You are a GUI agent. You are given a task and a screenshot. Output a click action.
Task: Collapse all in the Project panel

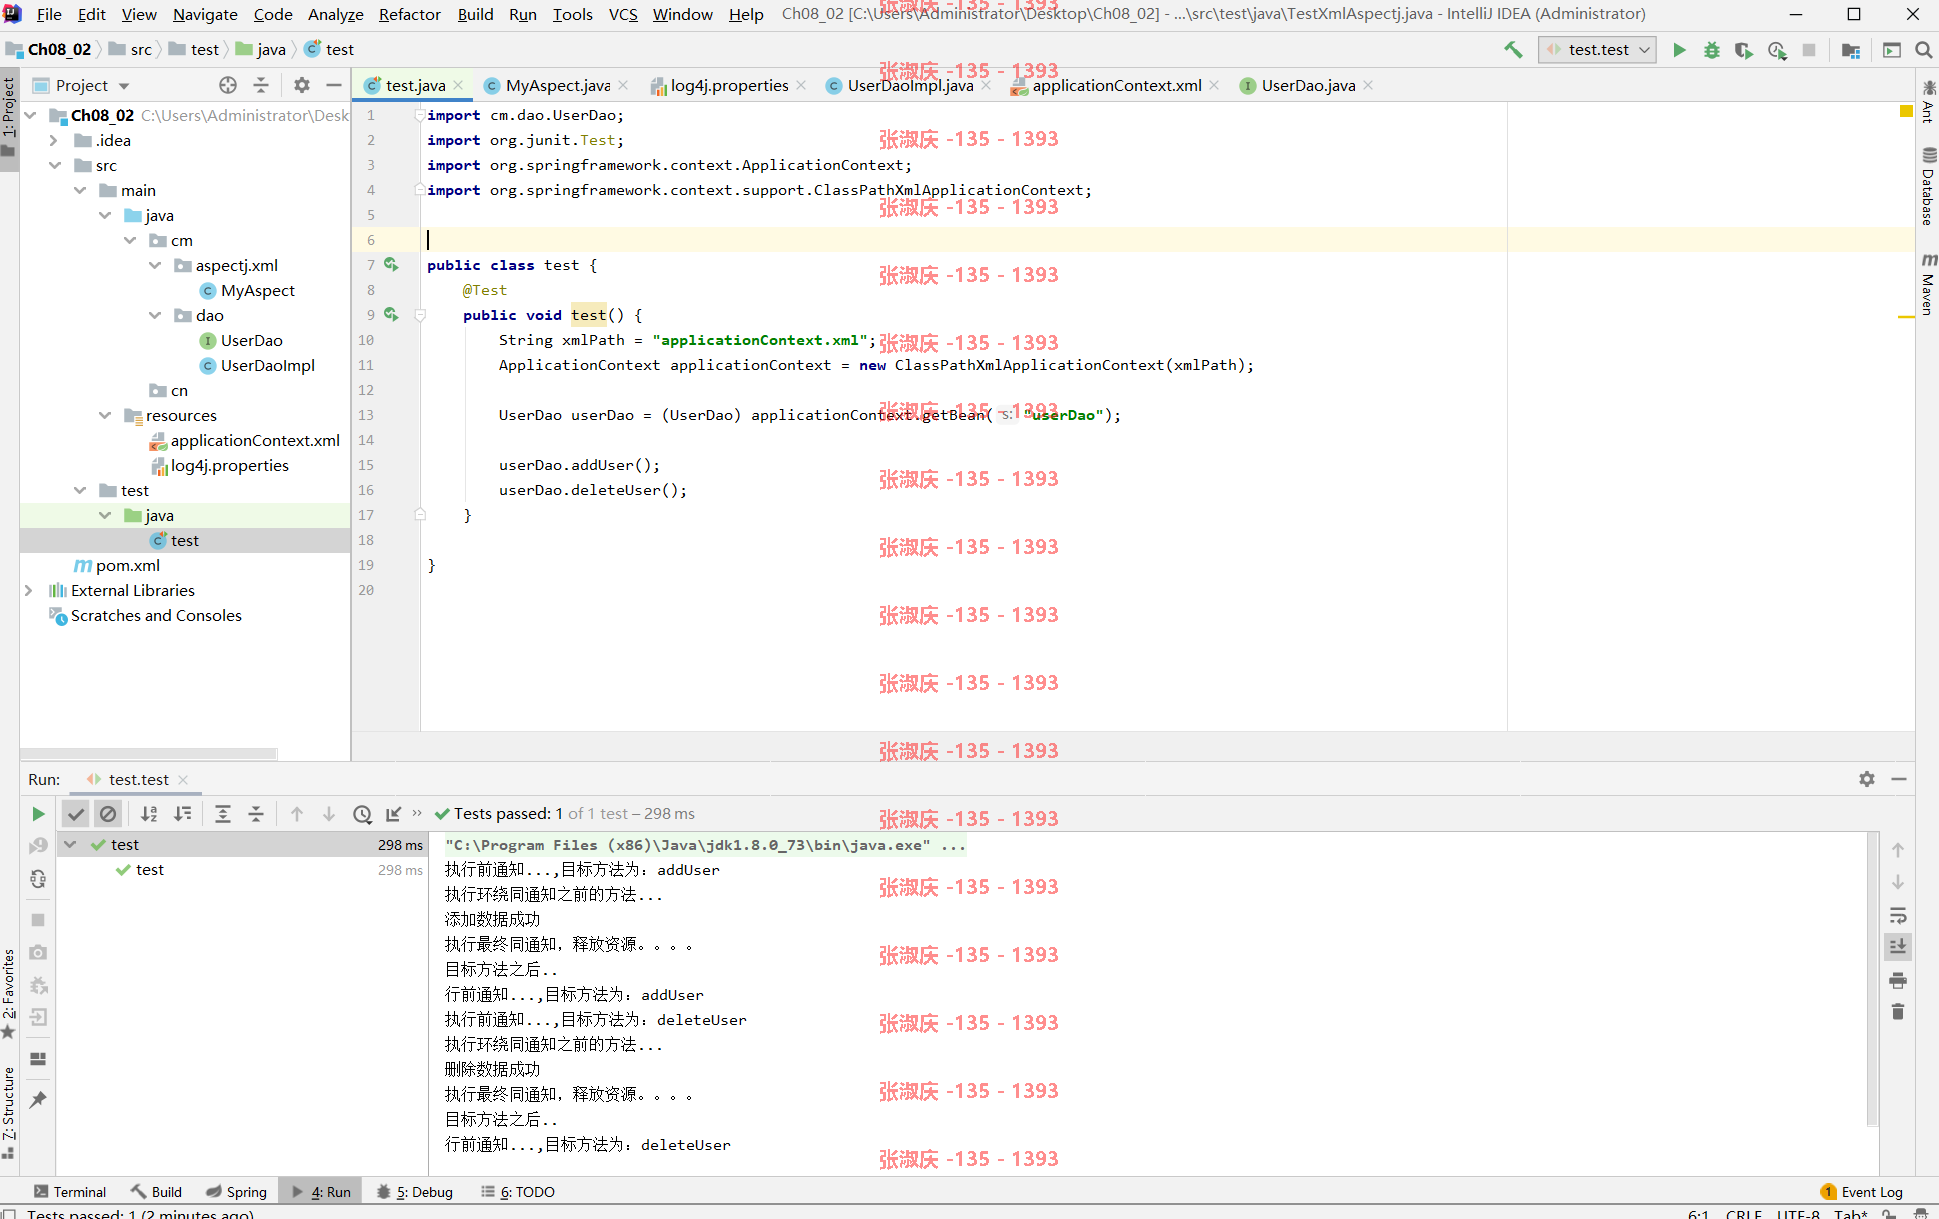point(261,85)
